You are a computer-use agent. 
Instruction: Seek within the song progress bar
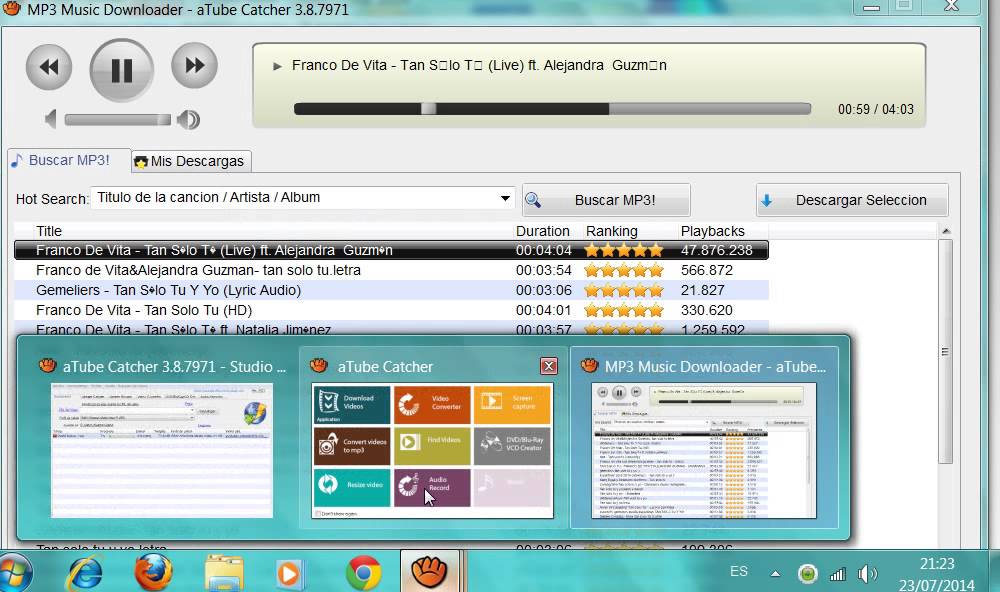pos(552,109)
